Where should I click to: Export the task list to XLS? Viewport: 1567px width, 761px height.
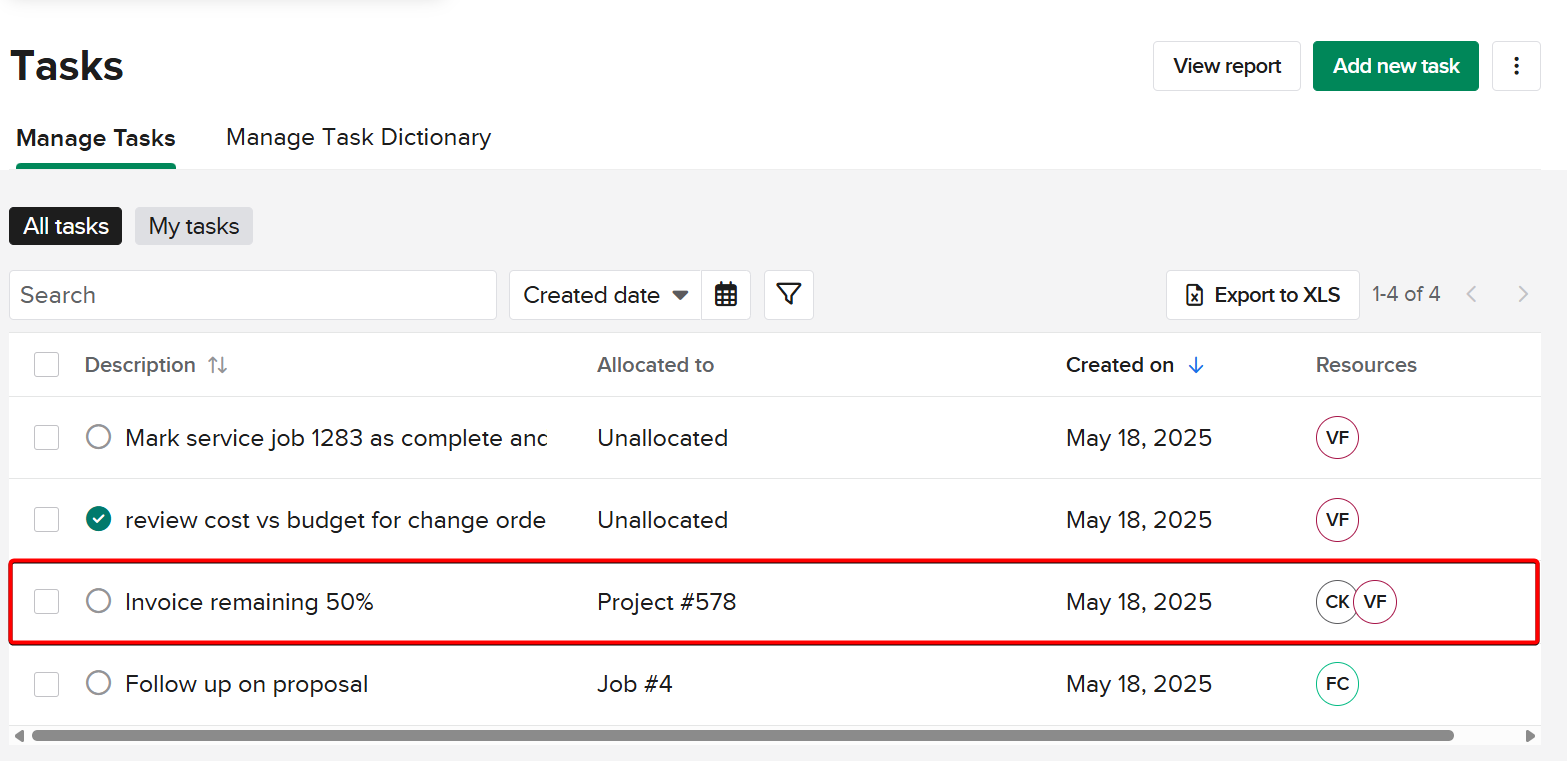click(x=1262, y=295)
